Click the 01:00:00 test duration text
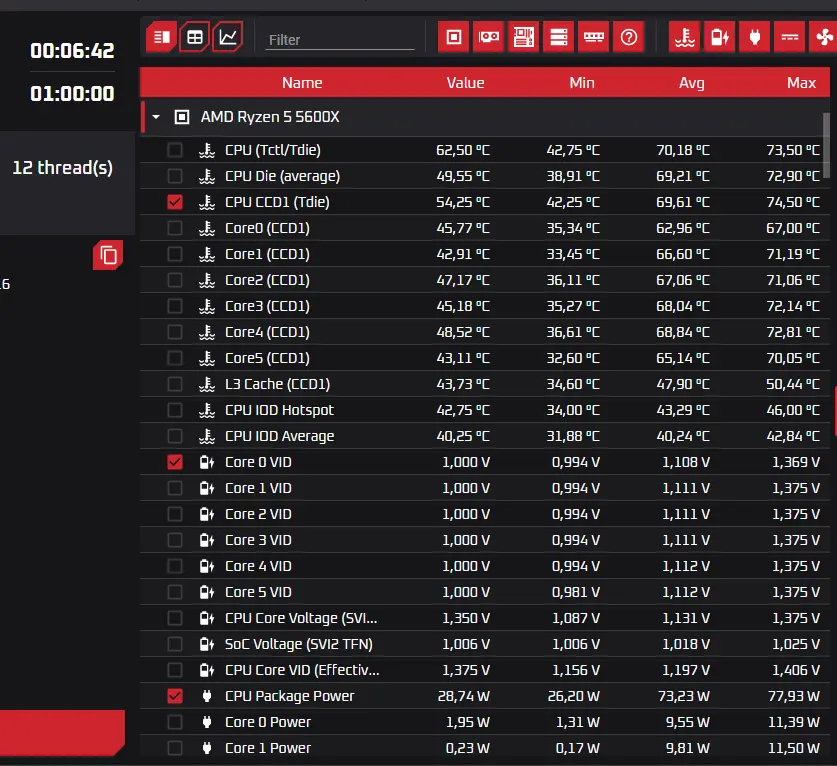 [x=72, y=94]
